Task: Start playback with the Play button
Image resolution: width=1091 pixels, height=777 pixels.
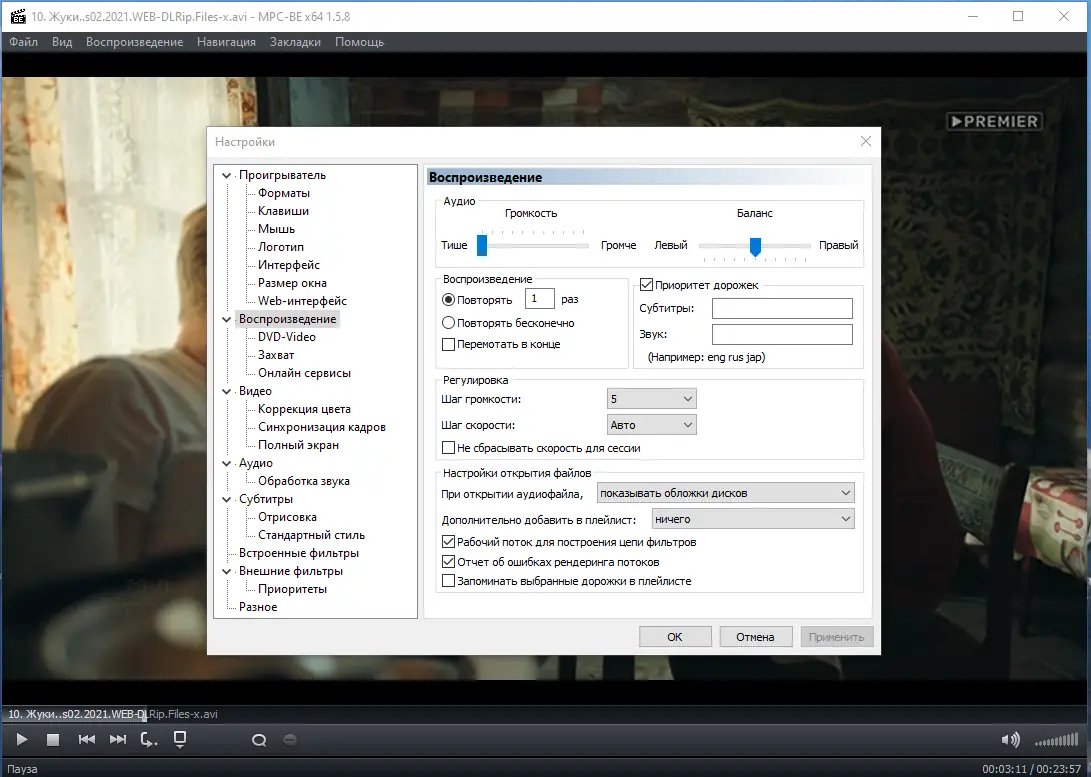Action: (x=22, y=739)
